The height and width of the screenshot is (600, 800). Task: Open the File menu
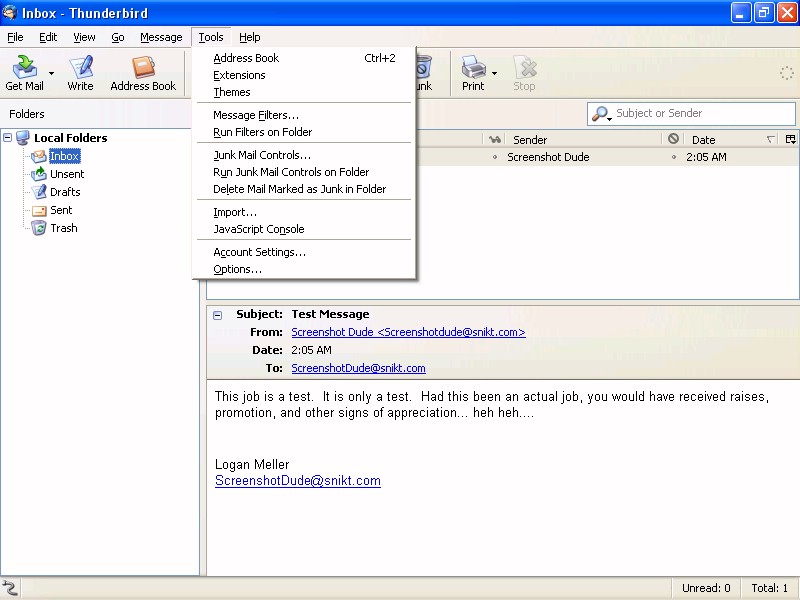pyautogui.click(x=15, y=37)
